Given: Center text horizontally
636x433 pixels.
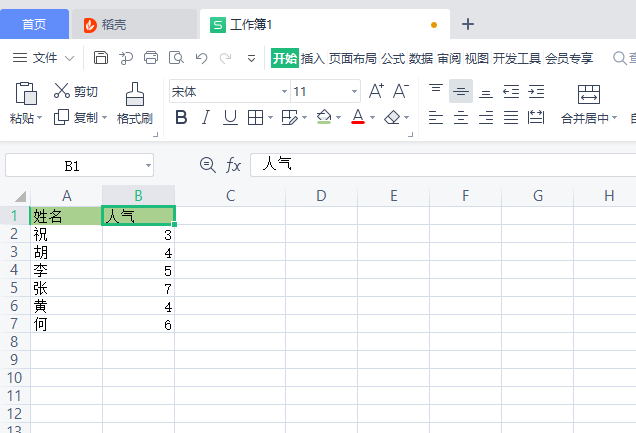Looking at the screenshot, I should [x=461, y=118].
